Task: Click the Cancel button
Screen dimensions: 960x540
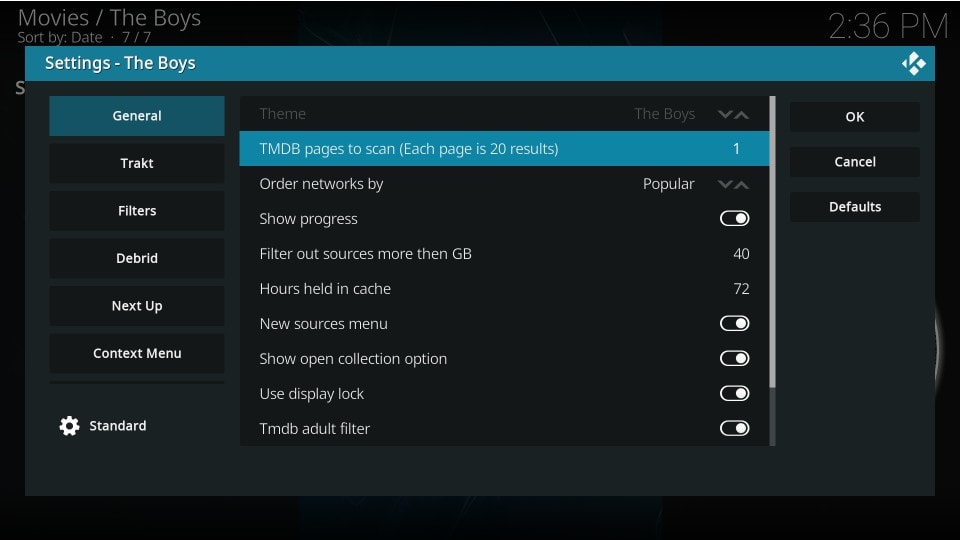Action: tap(855, 162)
